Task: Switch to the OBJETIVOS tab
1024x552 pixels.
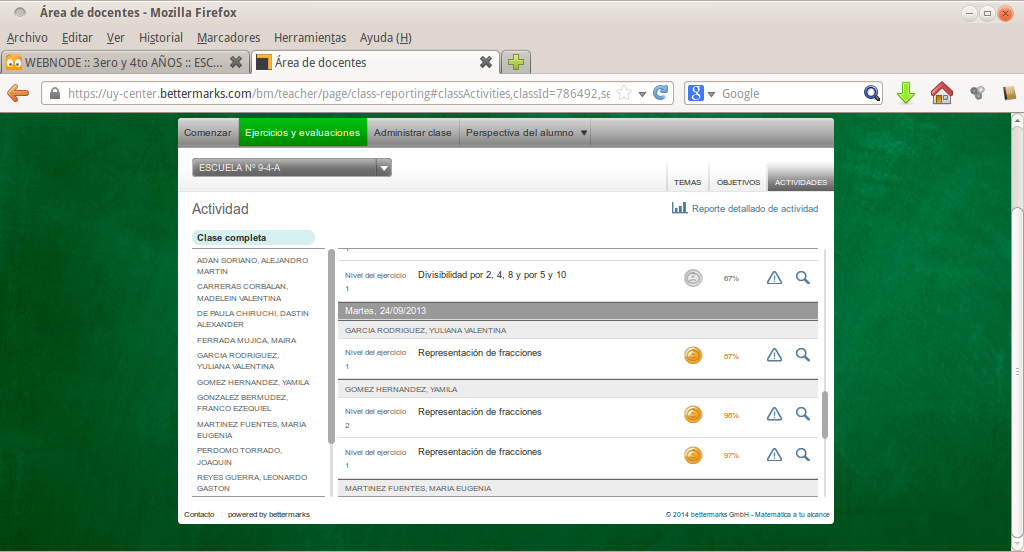Action: point(738,183)
